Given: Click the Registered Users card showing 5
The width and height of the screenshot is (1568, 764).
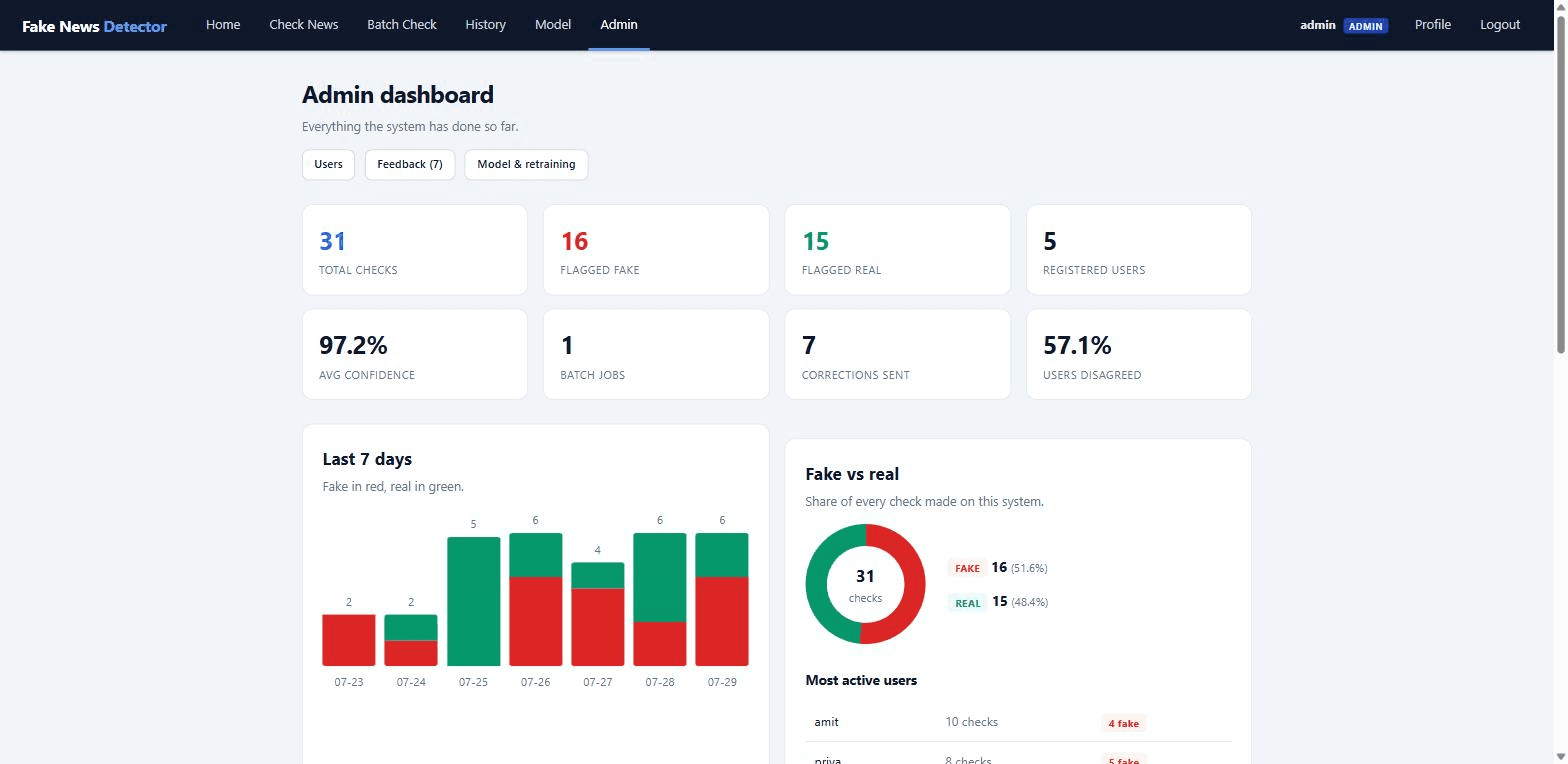Looking at the screenshot, I should (1139, 250).
